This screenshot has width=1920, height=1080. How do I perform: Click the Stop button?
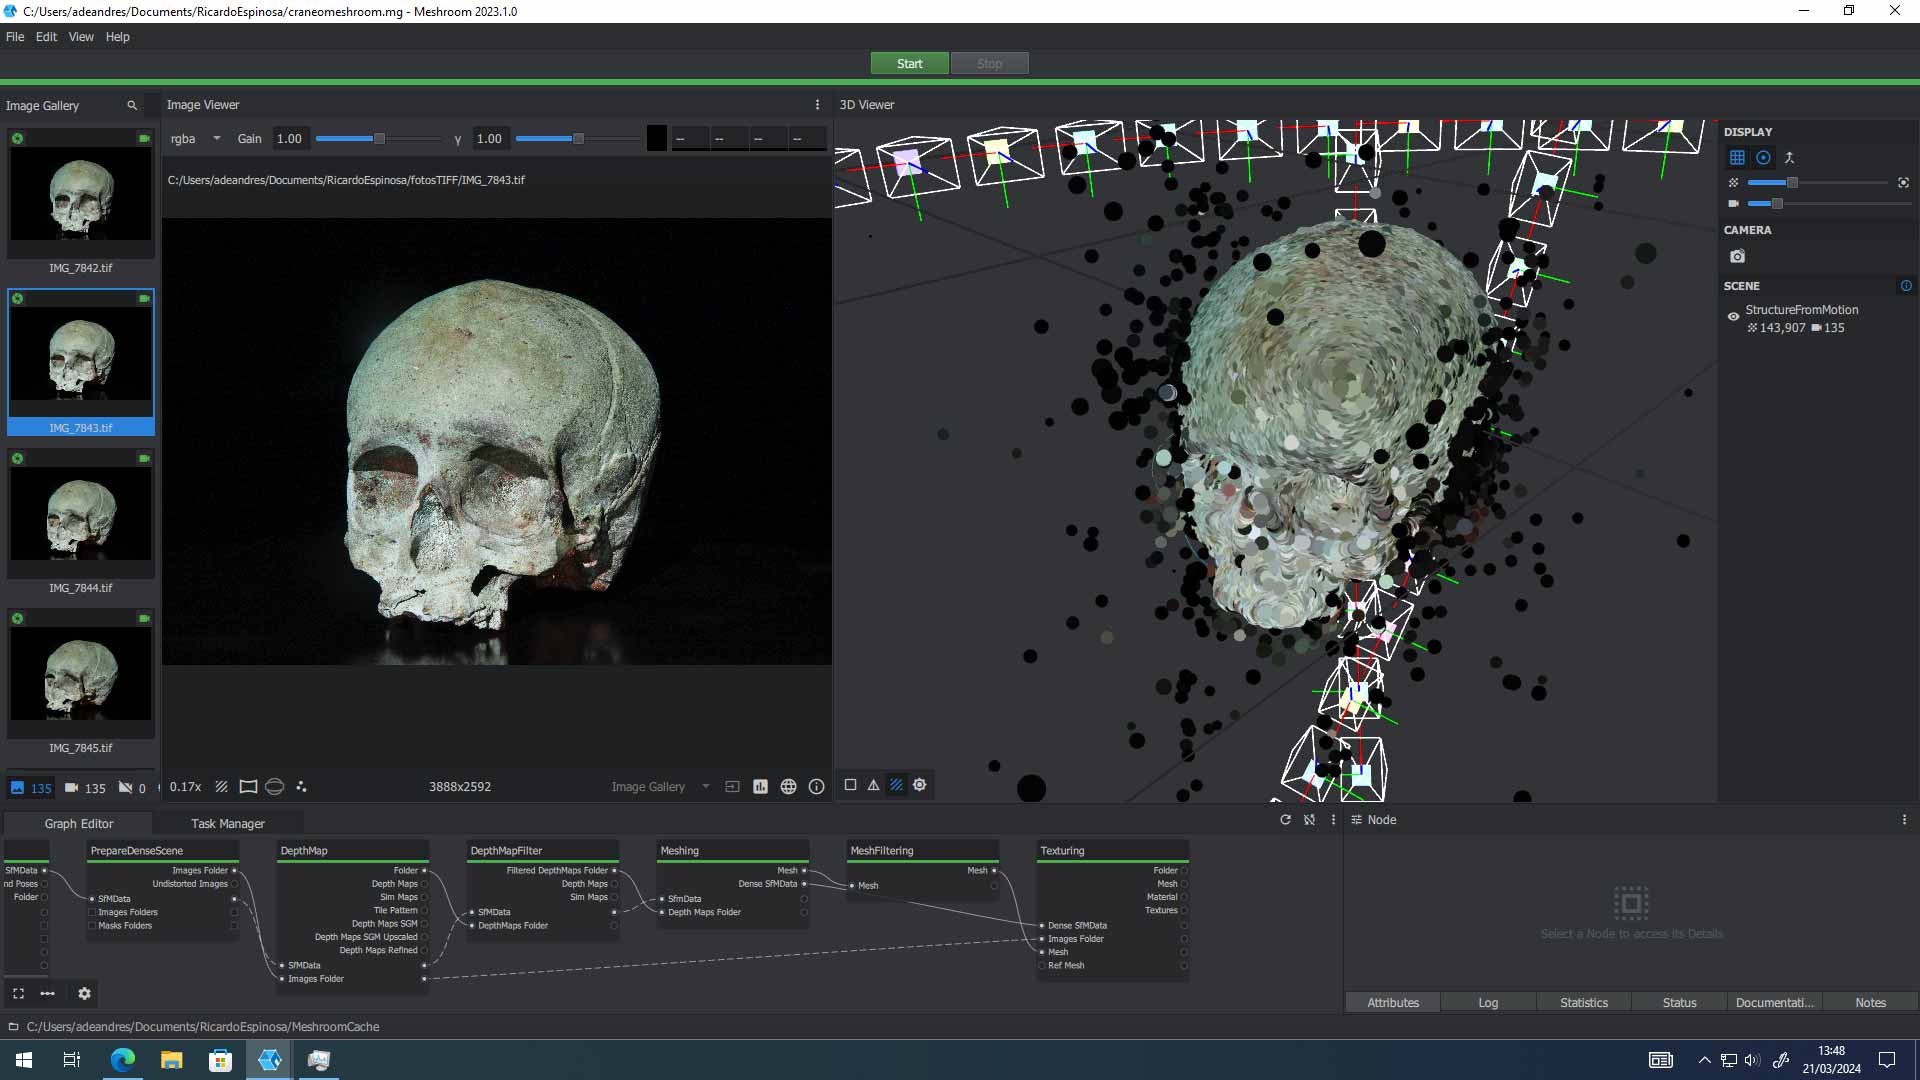tap(989, 64)
